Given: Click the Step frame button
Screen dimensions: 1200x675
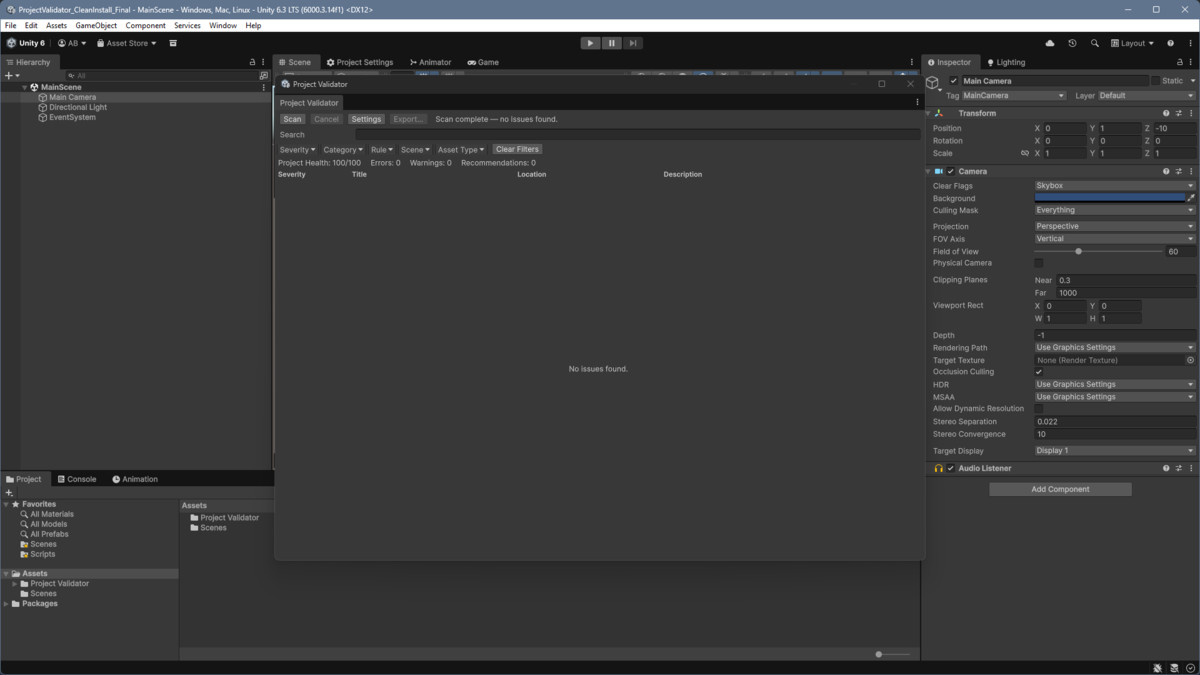Looking at the screenshot, I should (x=633, y=43).
